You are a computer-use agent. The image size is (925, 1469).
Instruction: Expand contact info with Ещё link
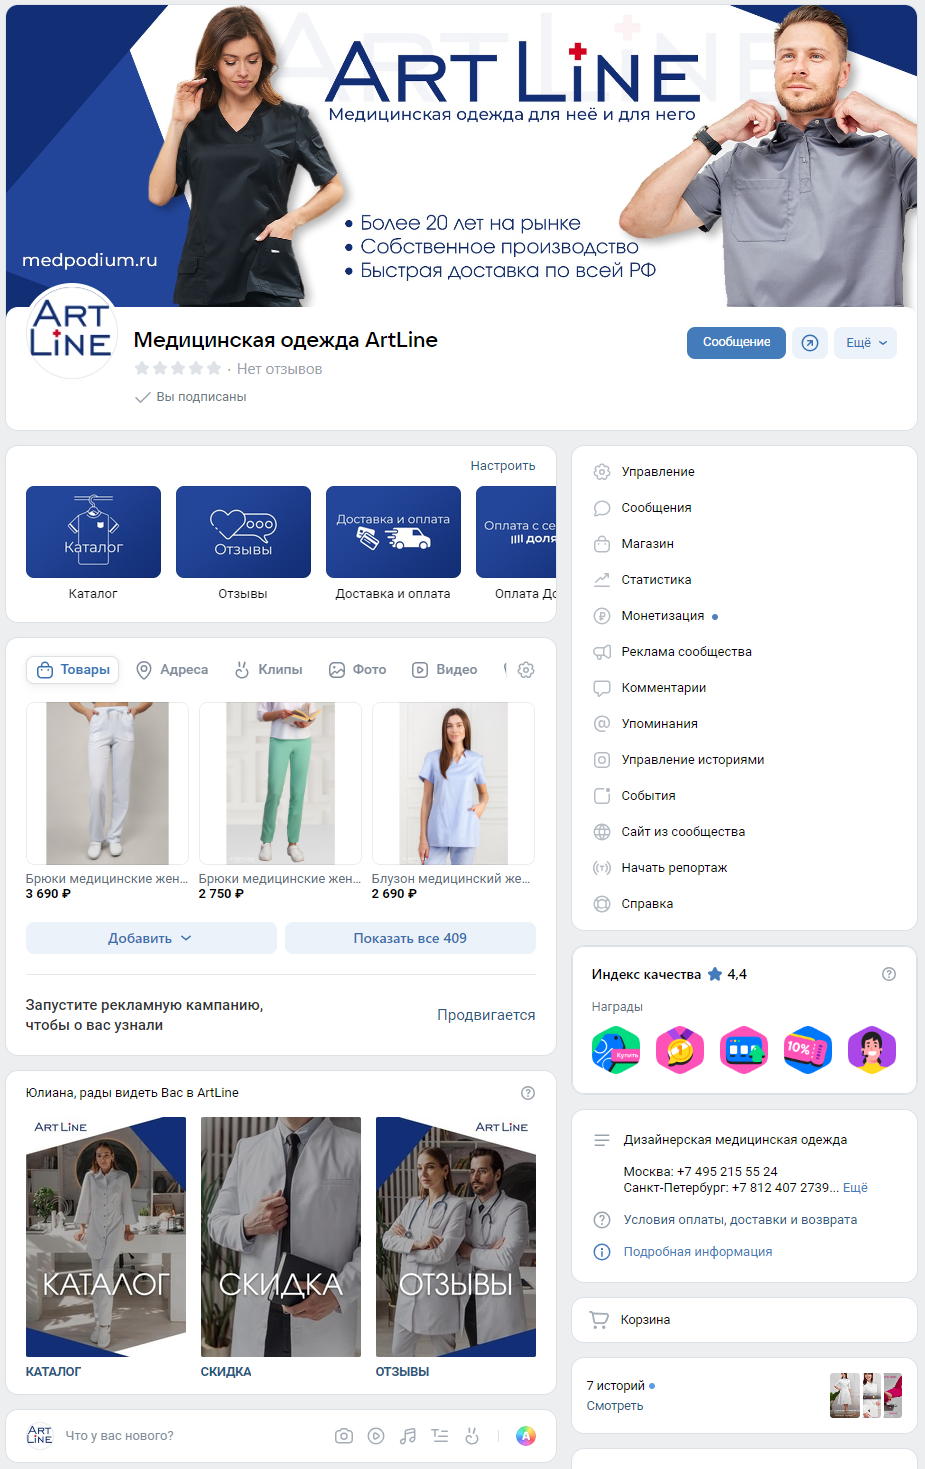tap(855, 1188)
